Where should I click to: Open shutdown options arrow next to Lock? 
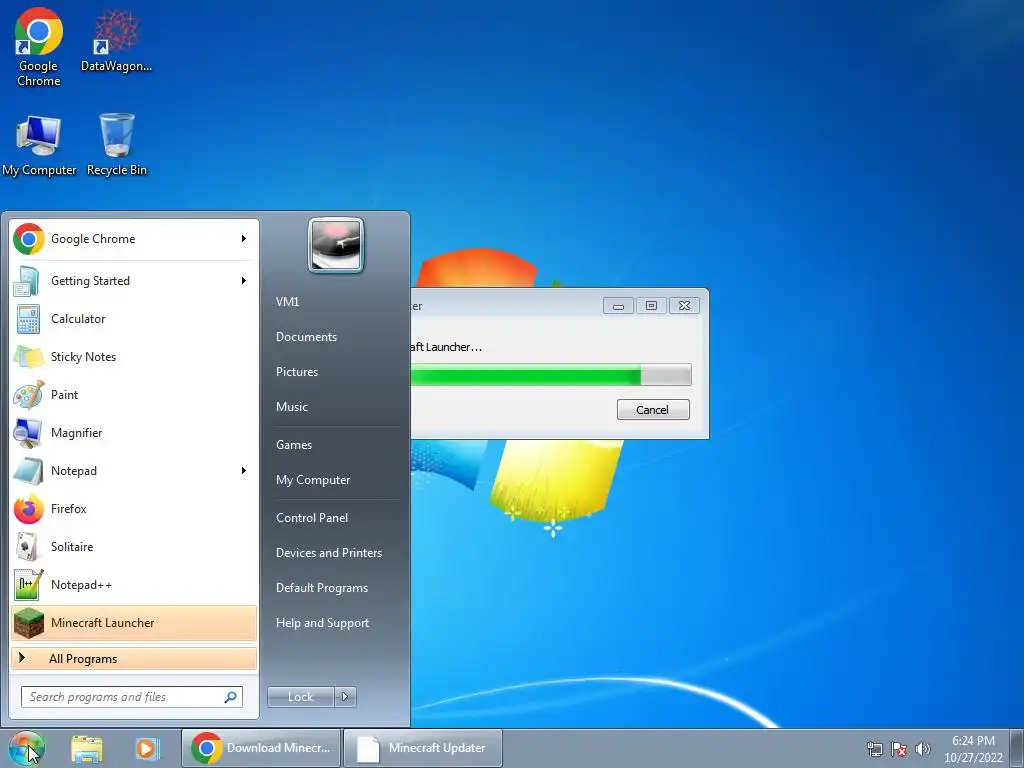tap(345, 697)
